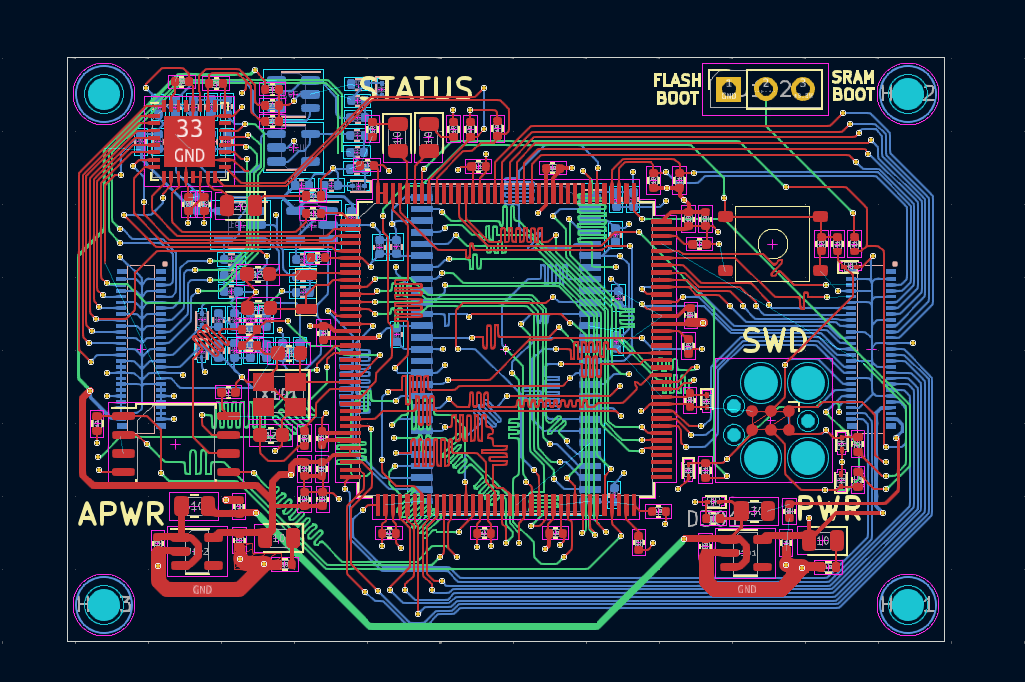
Task: Select the SWD connector bottom-right large hole
Action: (x=807, y=456)
